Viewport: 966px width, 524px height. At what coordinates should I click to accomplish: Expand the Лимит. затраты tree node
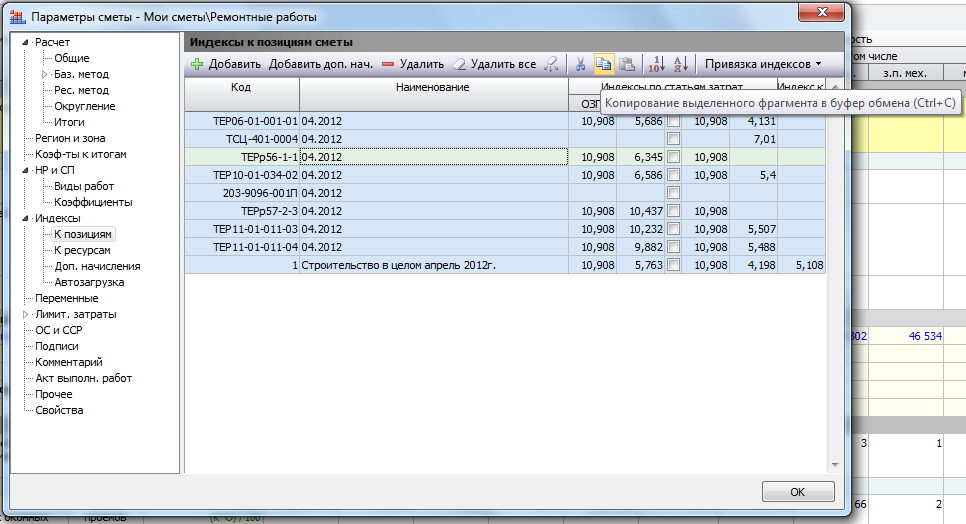26,314
